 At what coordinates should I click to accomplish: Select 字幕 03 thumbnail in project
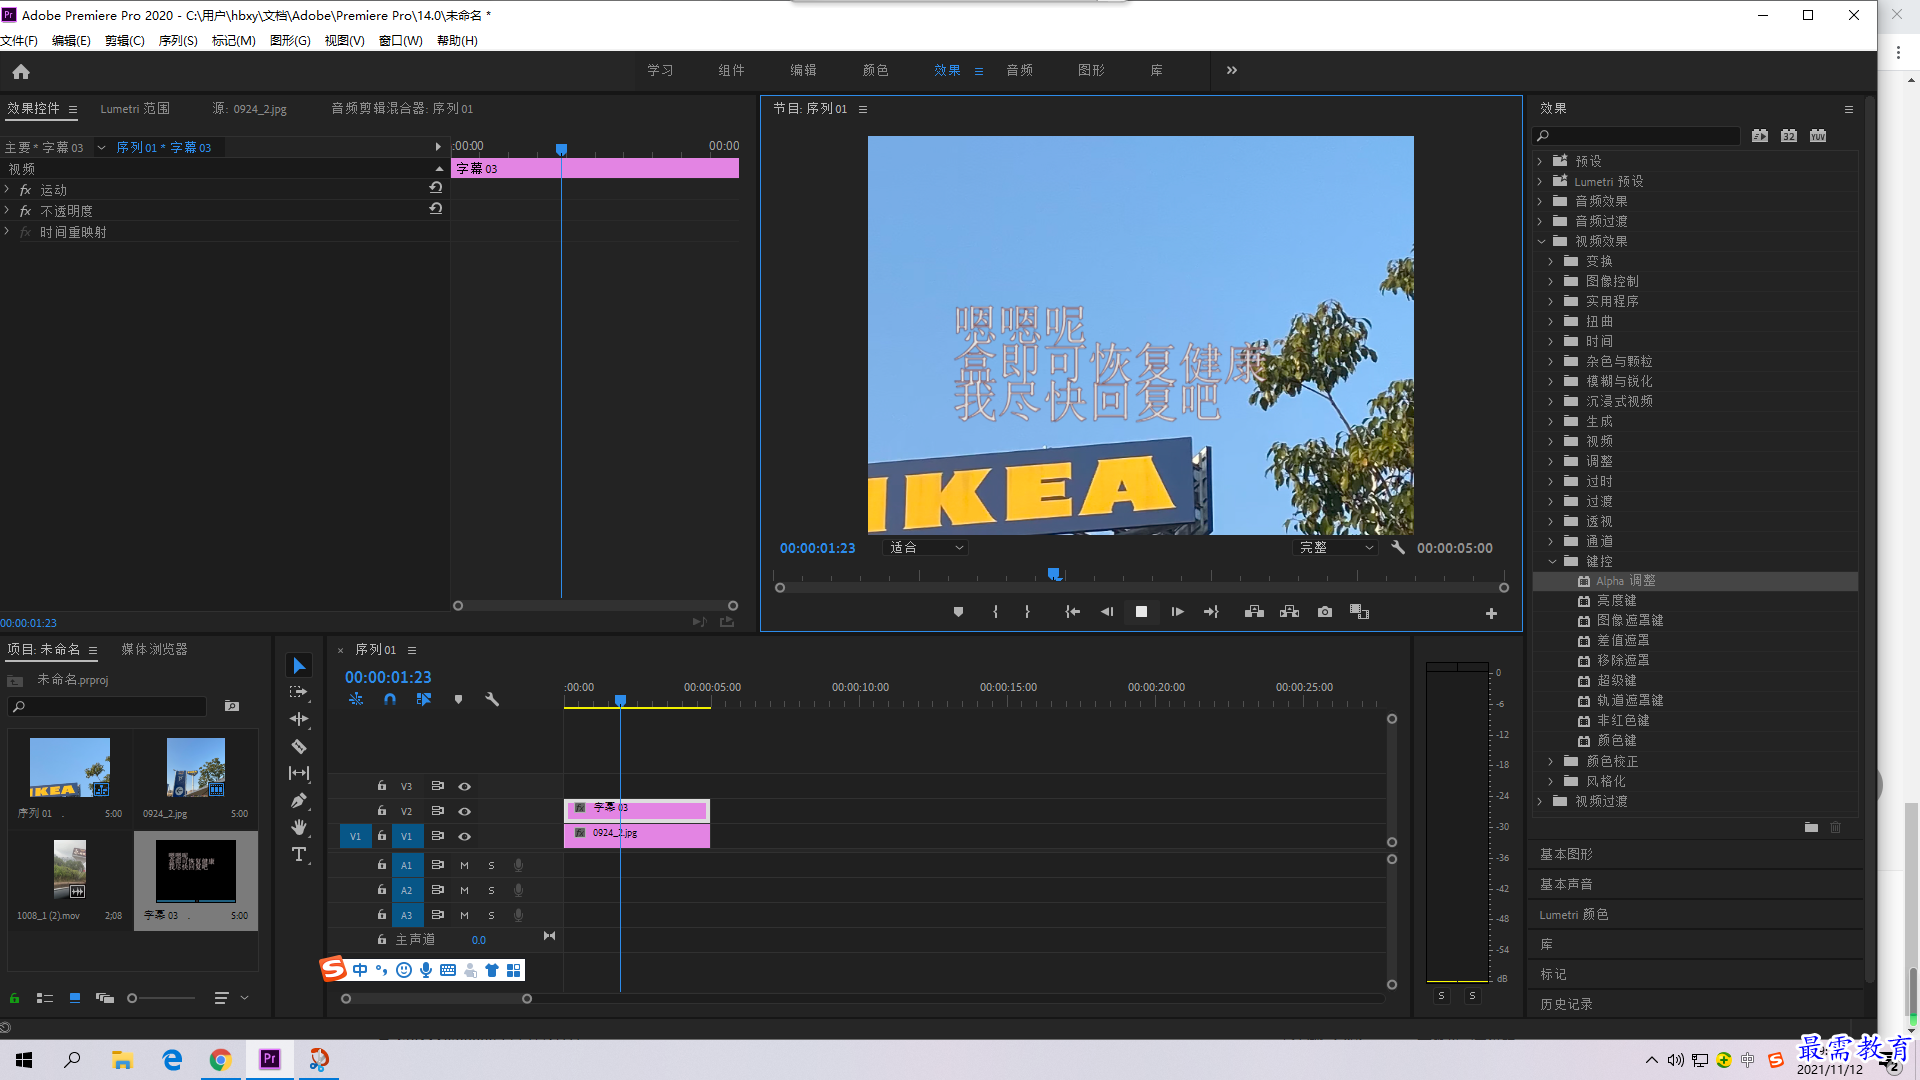[x=196, y=872]
